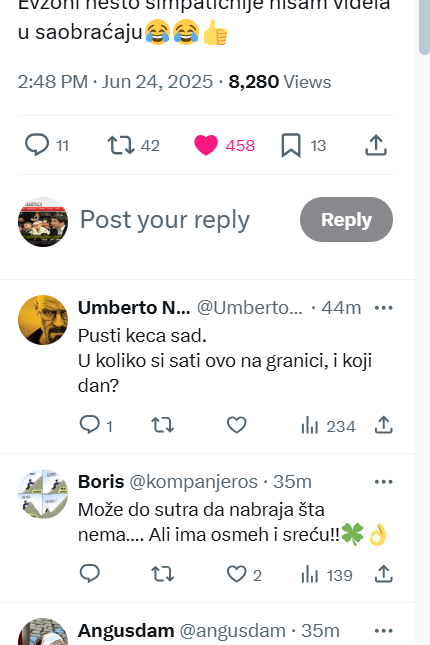The image size is (430, 645).
Task: Reply to Umberto's comment
Action: click(95, 425)
